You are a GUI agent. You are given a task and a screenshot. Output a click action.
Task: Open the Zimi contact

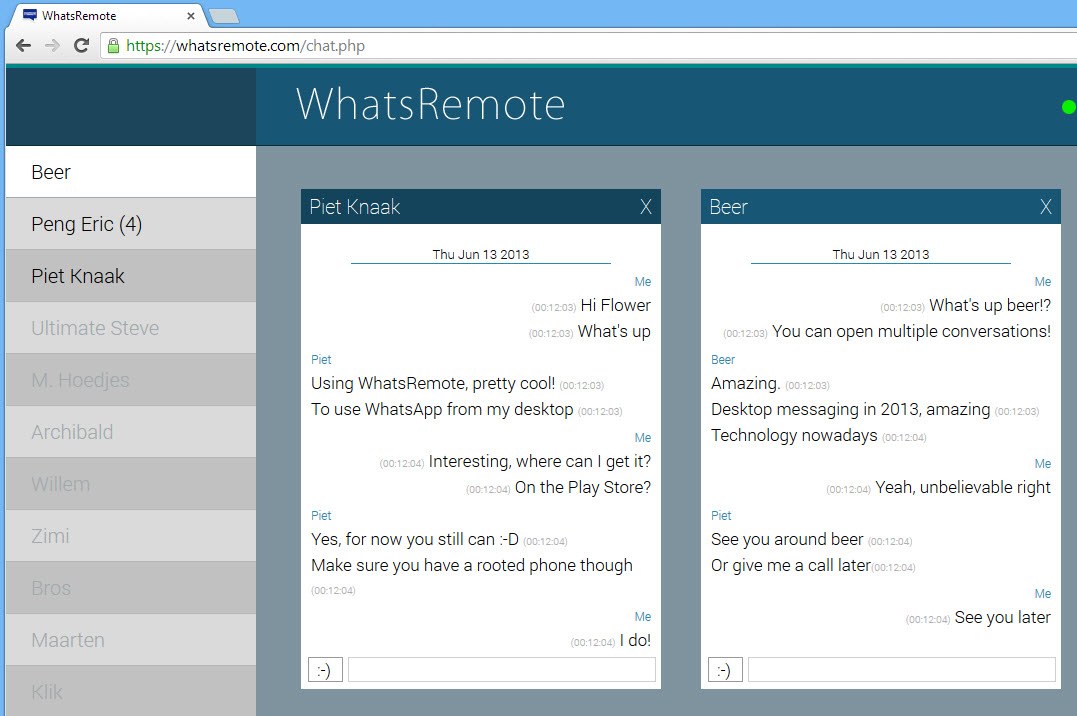[131, 536]
